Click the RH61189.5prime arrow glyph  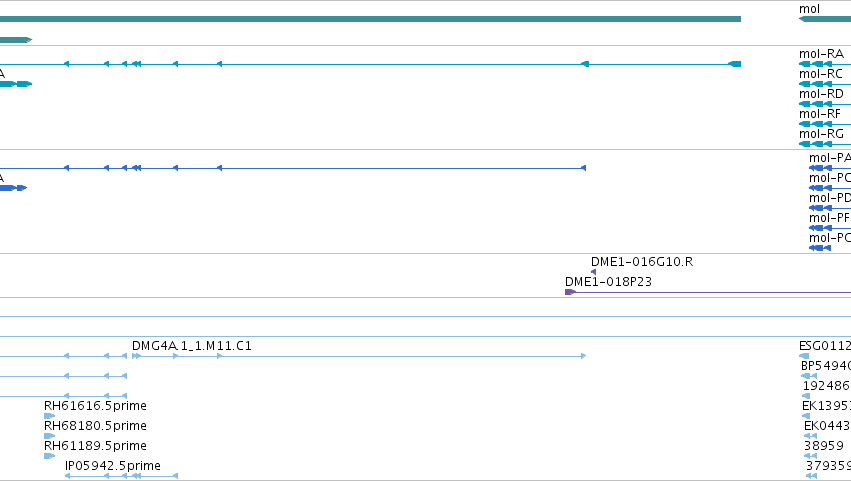tap(49, 456)
